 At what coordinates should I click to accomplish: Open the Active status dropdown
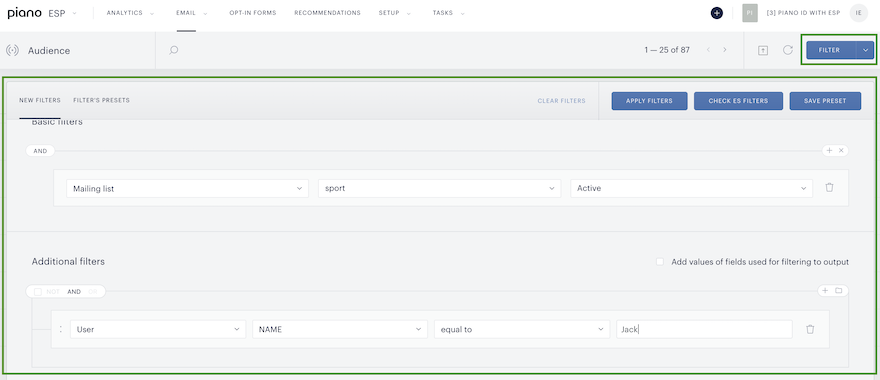[x=691, y=189]
